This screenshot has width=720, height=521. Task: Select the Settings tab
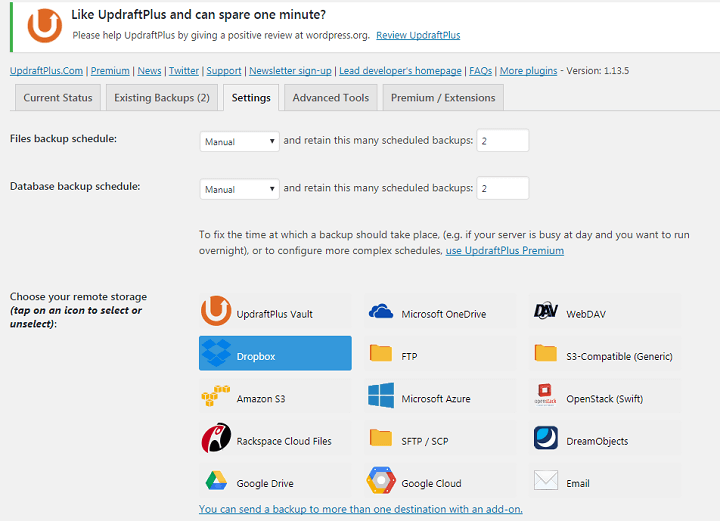251,98
